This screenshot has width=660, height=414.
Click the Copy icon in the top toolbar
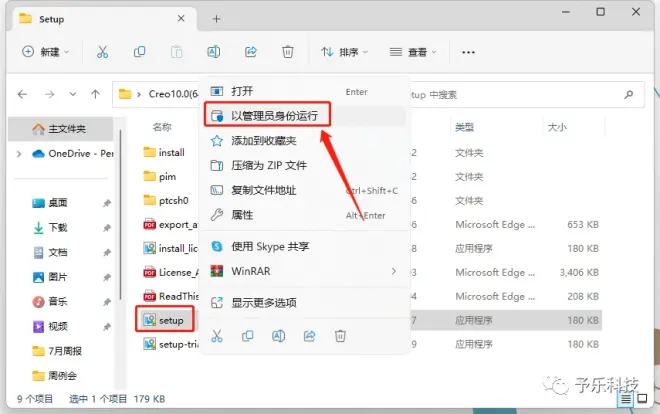tap(139, 52)
